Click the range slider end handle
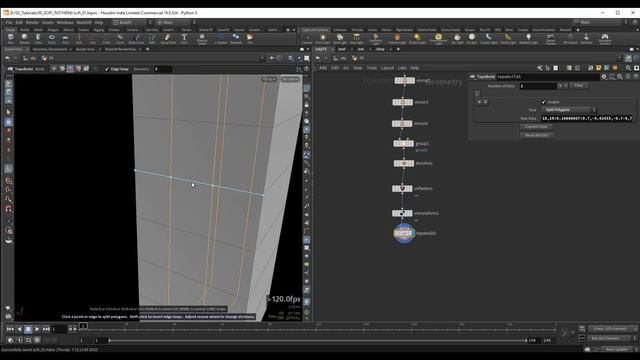This screenshot has width=640, height=360. pyautogui.click(x=527, y=340)
